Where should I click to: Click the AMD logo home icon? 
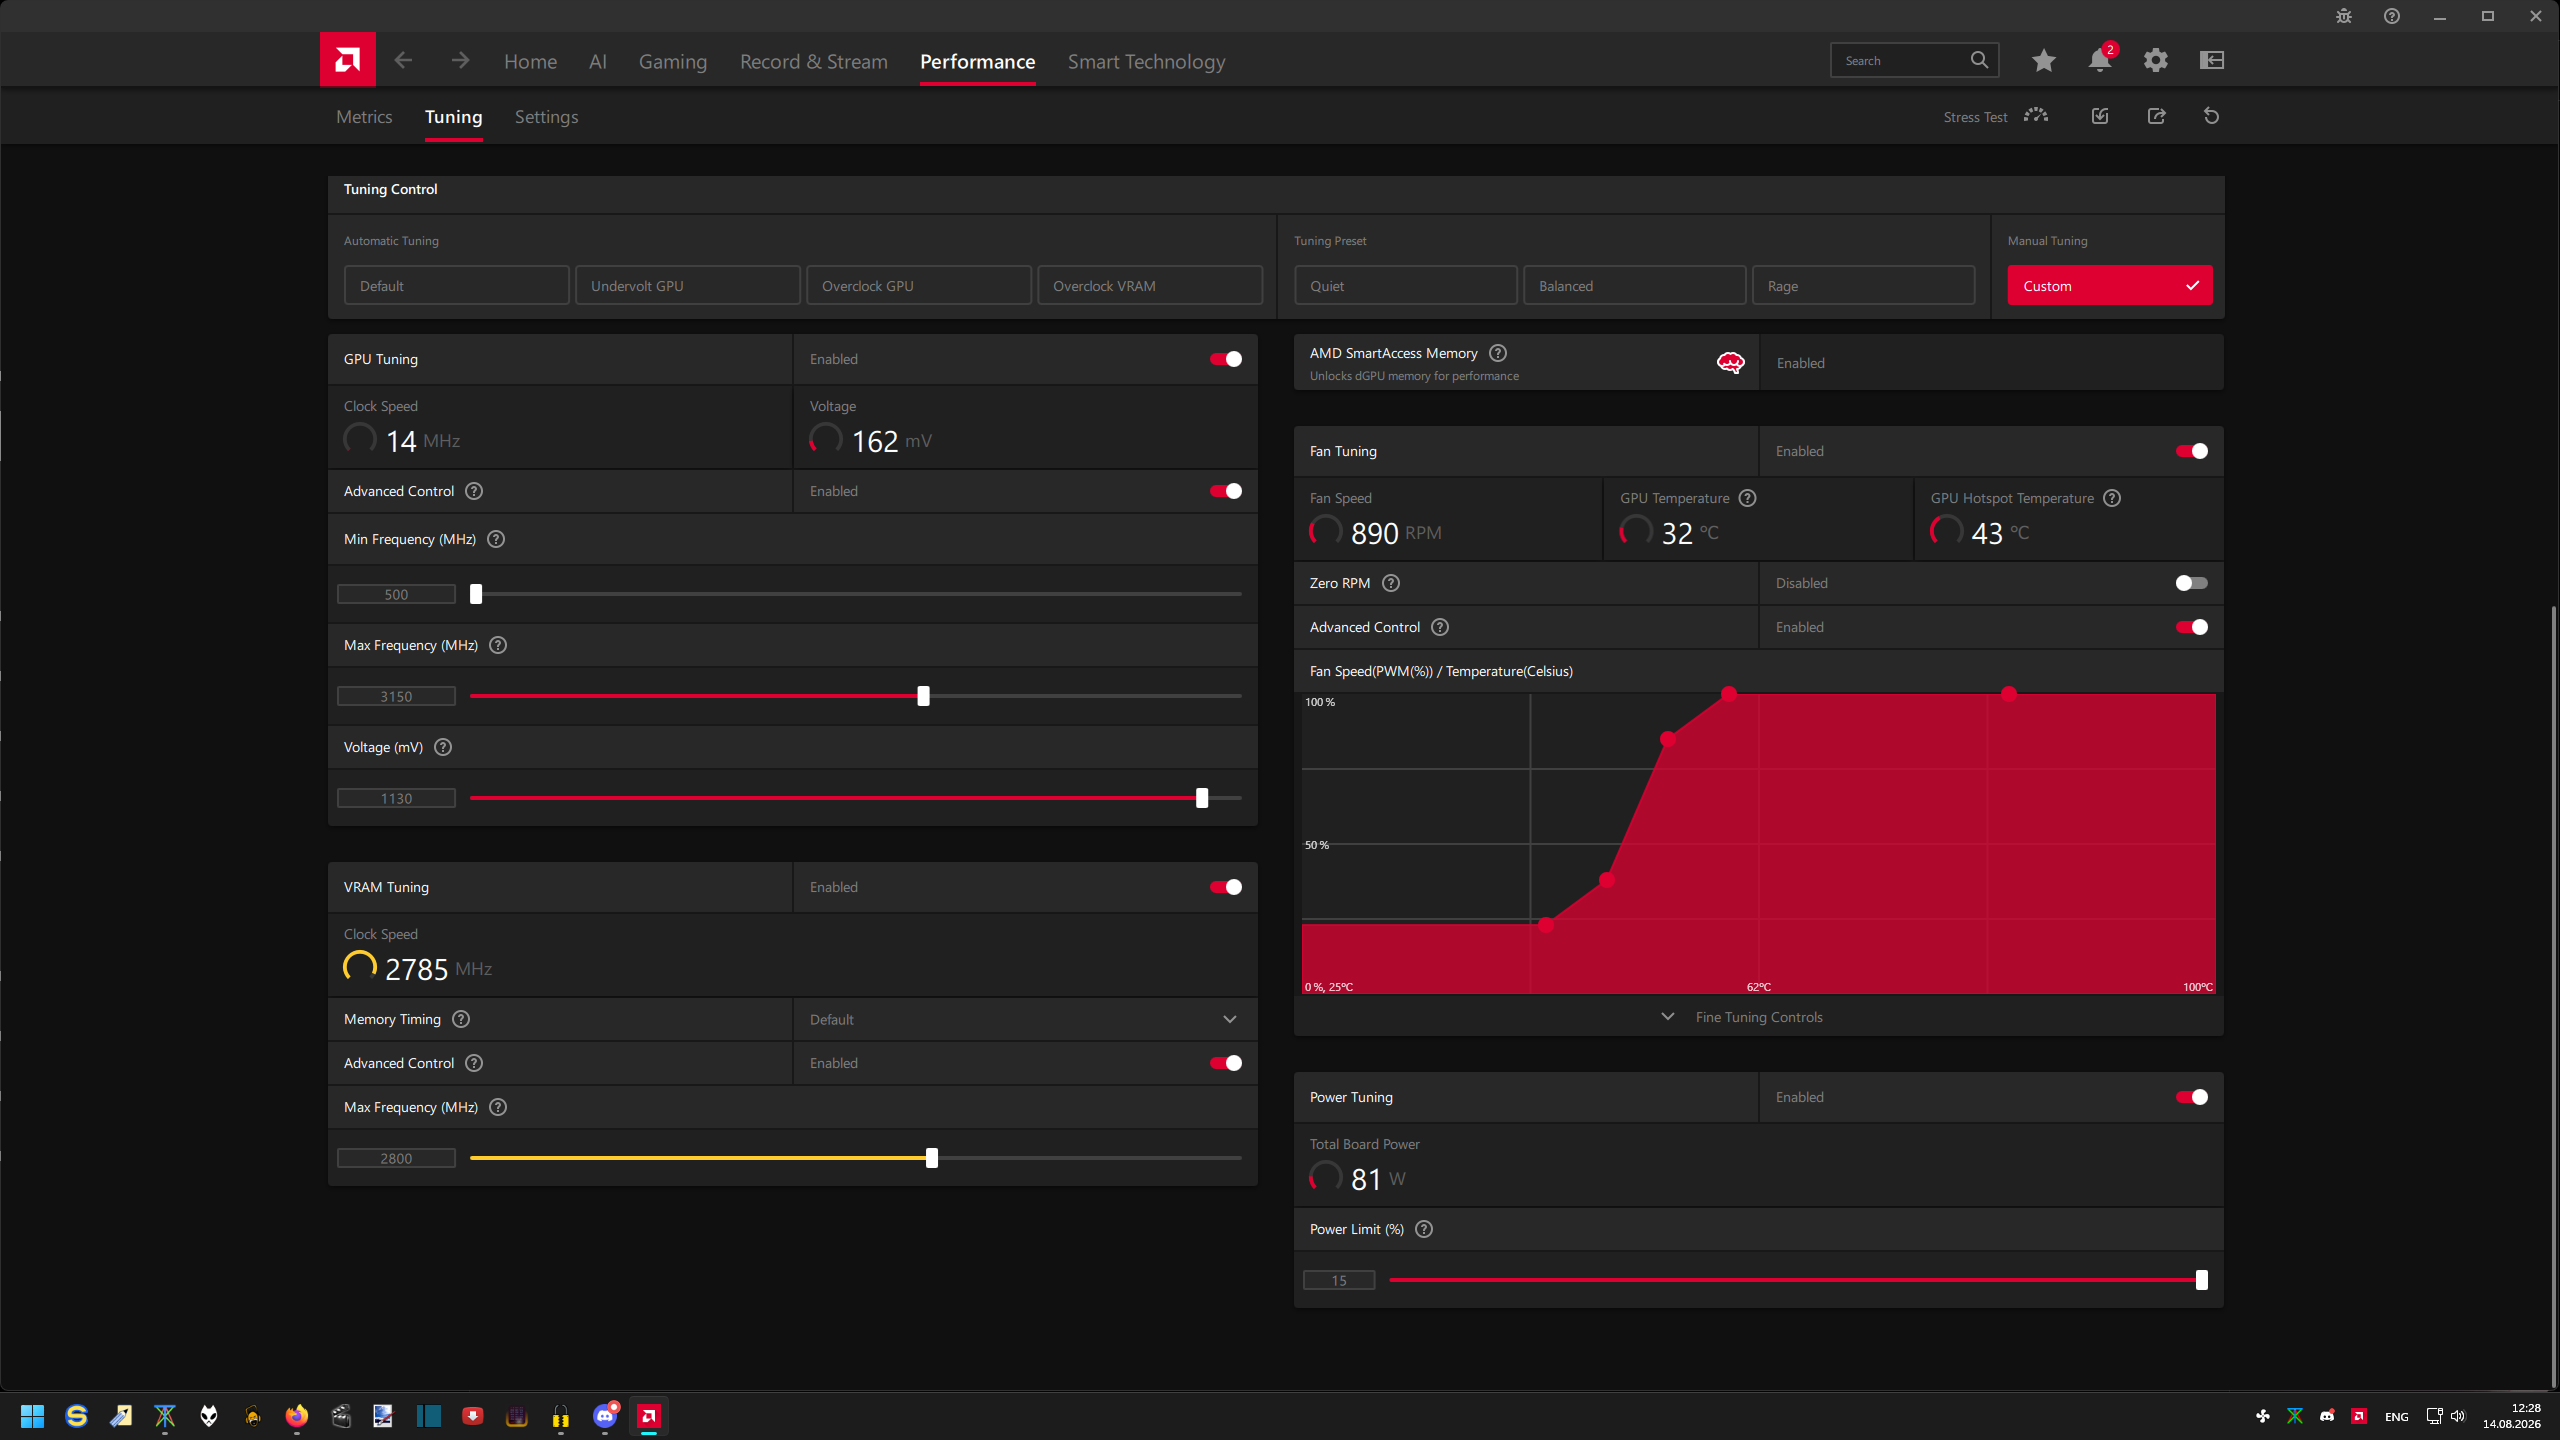pos(347,60)
